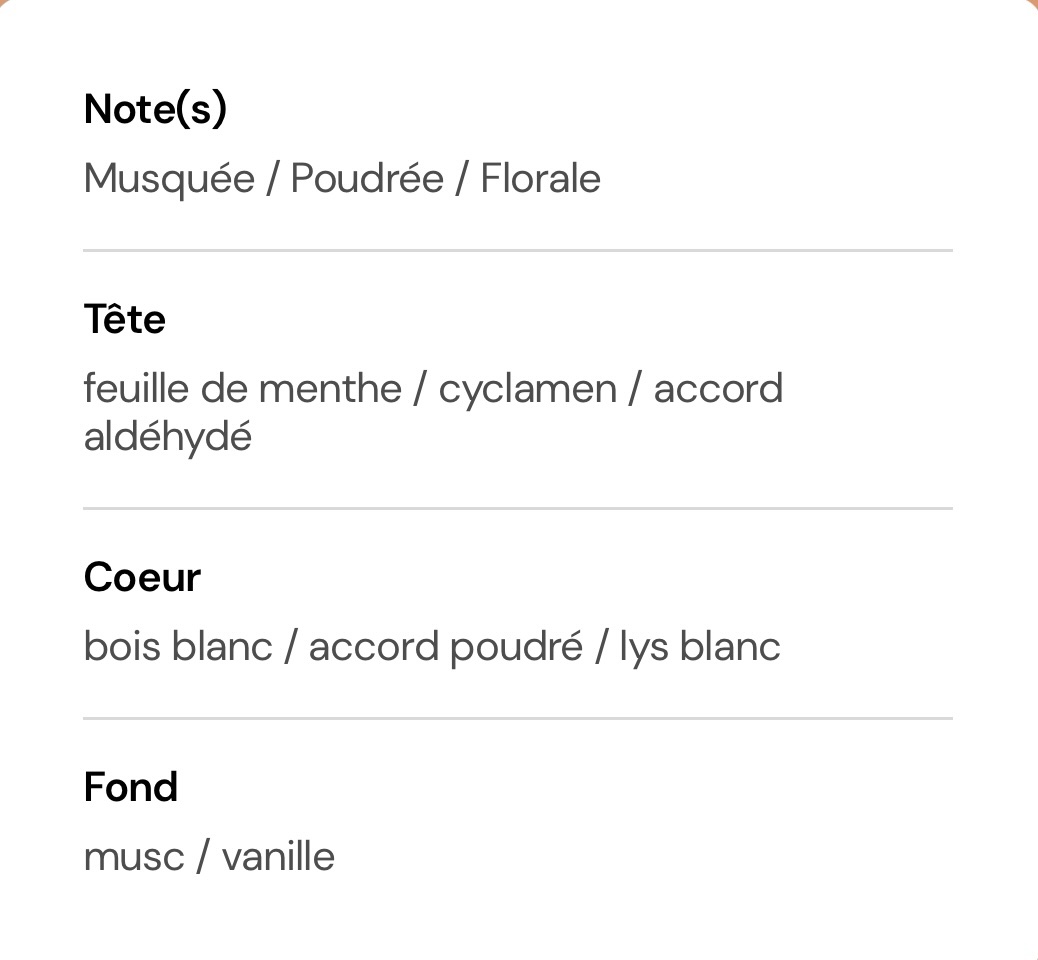
Task: Click the word accord in Tête row
Action: click(717, 388)
